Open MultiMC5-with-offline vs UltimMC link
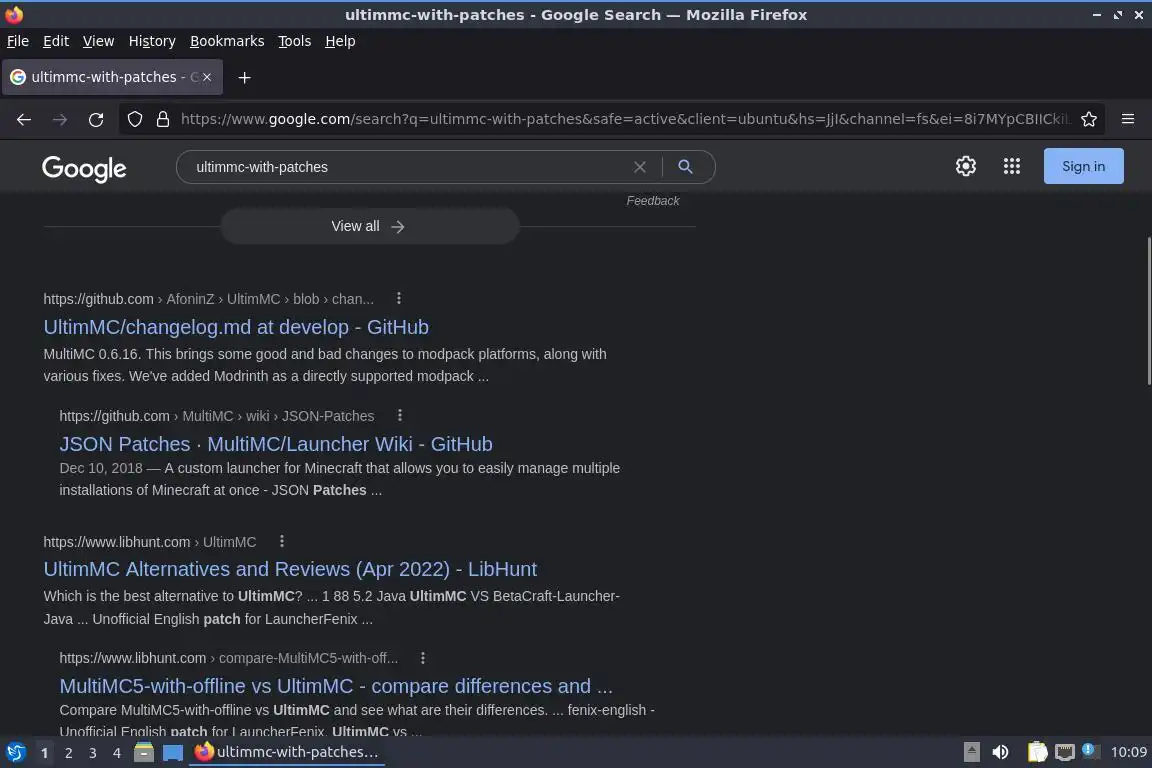The image size is (1152, 768). tap(336, 686)
